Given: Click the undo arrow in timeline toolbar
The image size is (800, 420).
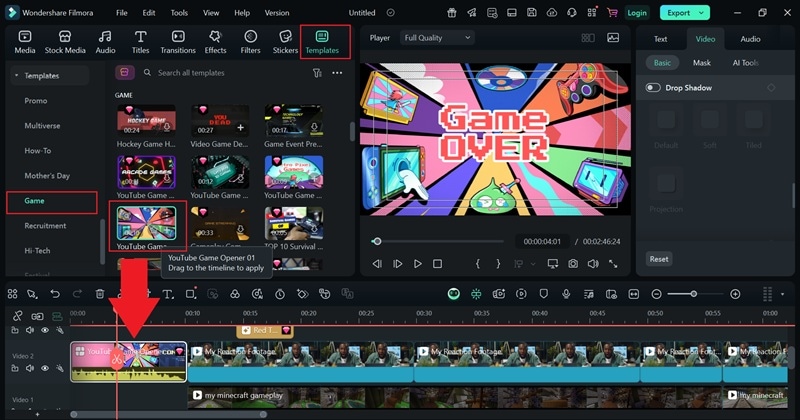Looking at the screenshot, I should [55, 294].
